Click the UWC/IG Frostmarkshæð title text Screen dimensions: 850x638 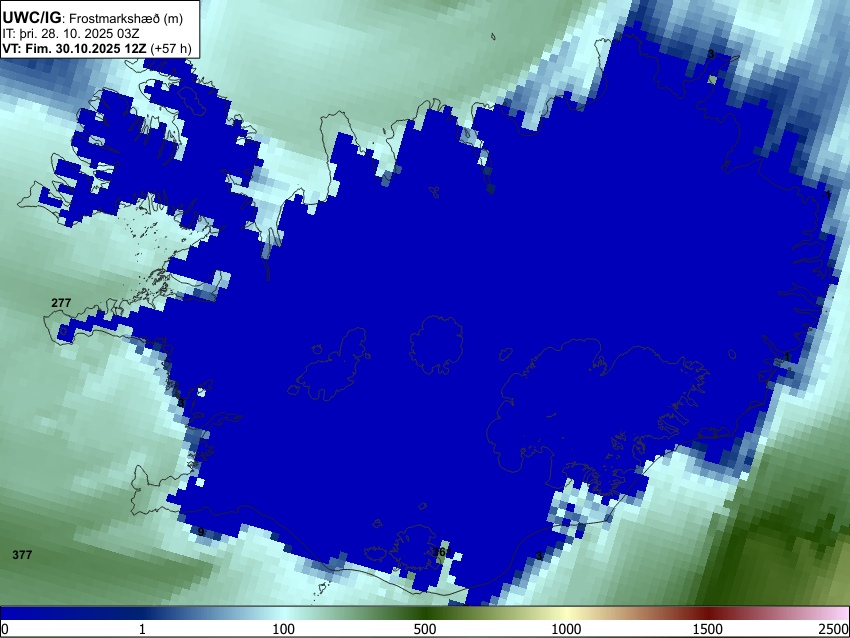(93, 18)
